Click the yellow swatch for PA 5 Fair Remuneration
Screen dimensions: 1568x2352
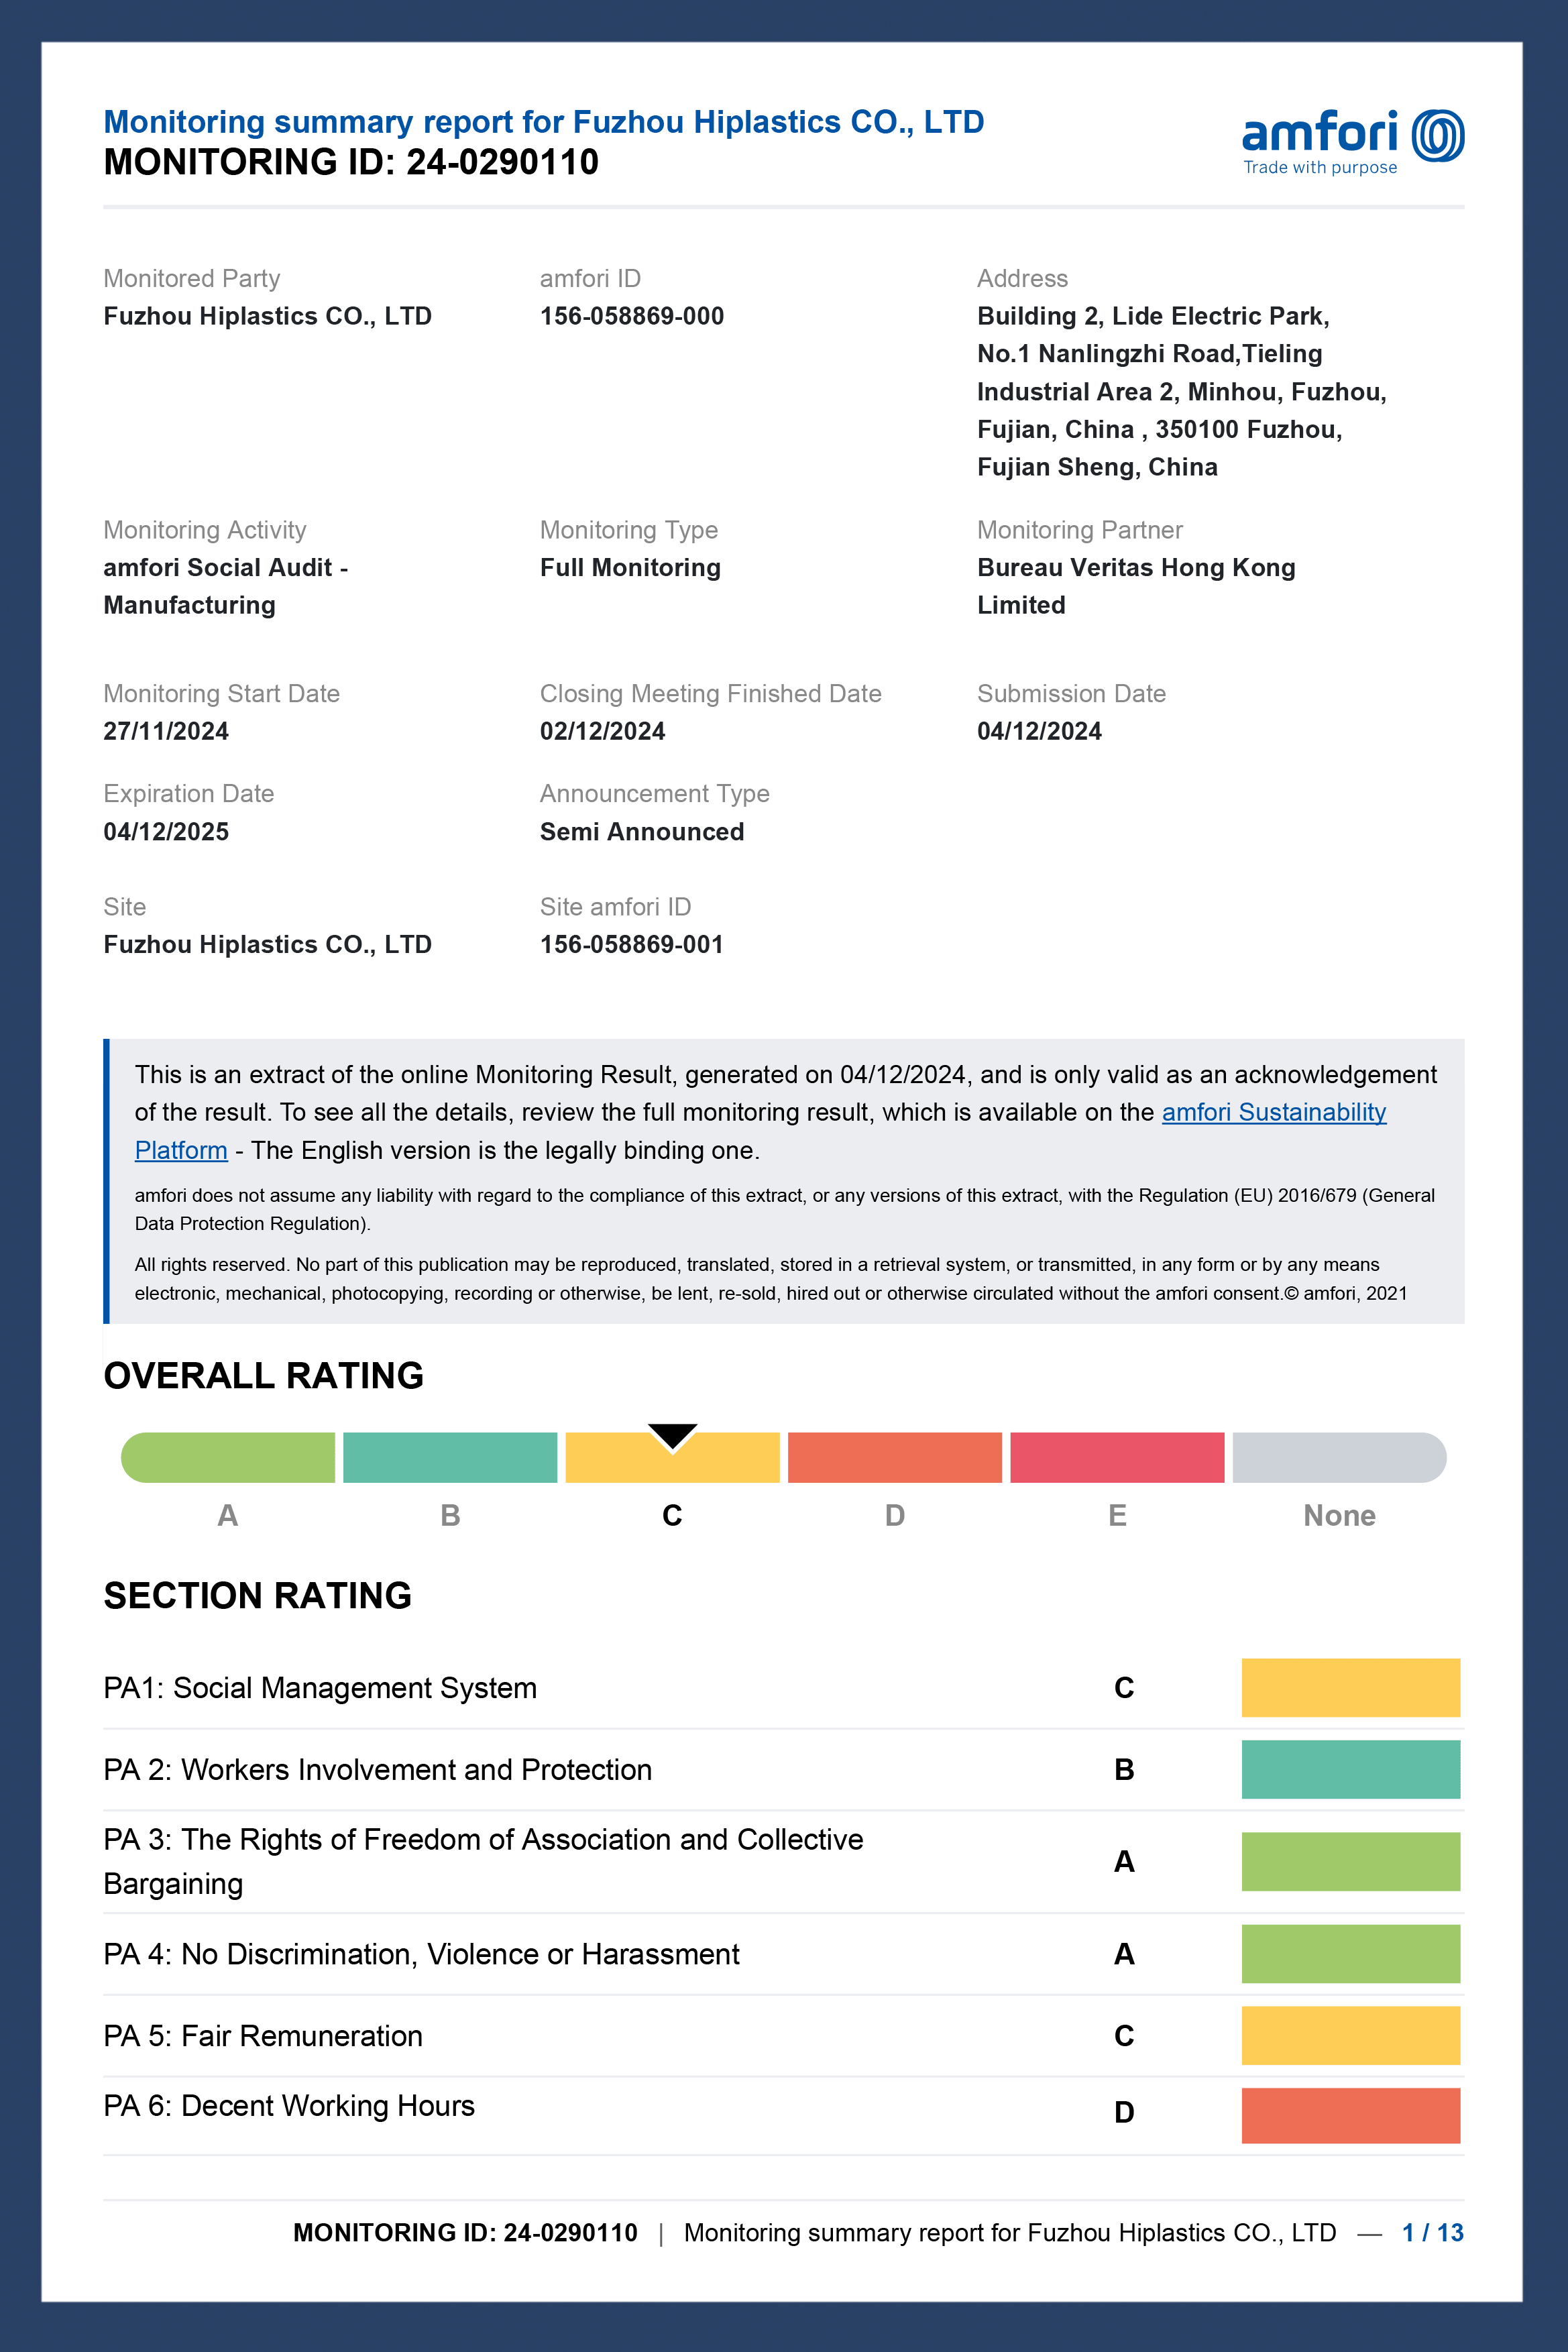1351,2035
